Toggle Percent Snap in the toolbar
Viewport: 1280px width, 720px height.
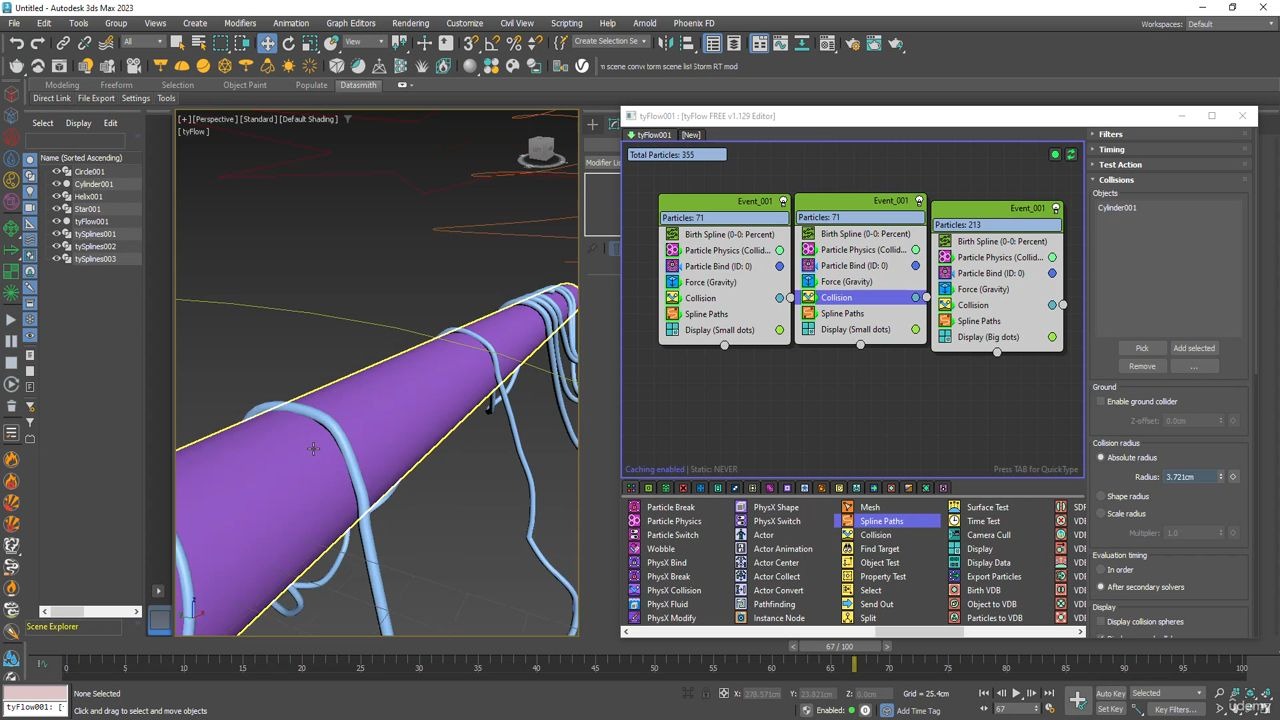[x=514, y=43]
